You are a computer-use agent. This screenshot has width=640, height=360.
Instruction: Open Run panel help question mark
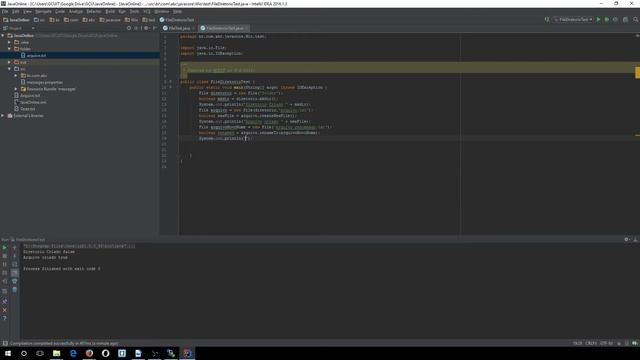tap(5, 318)
